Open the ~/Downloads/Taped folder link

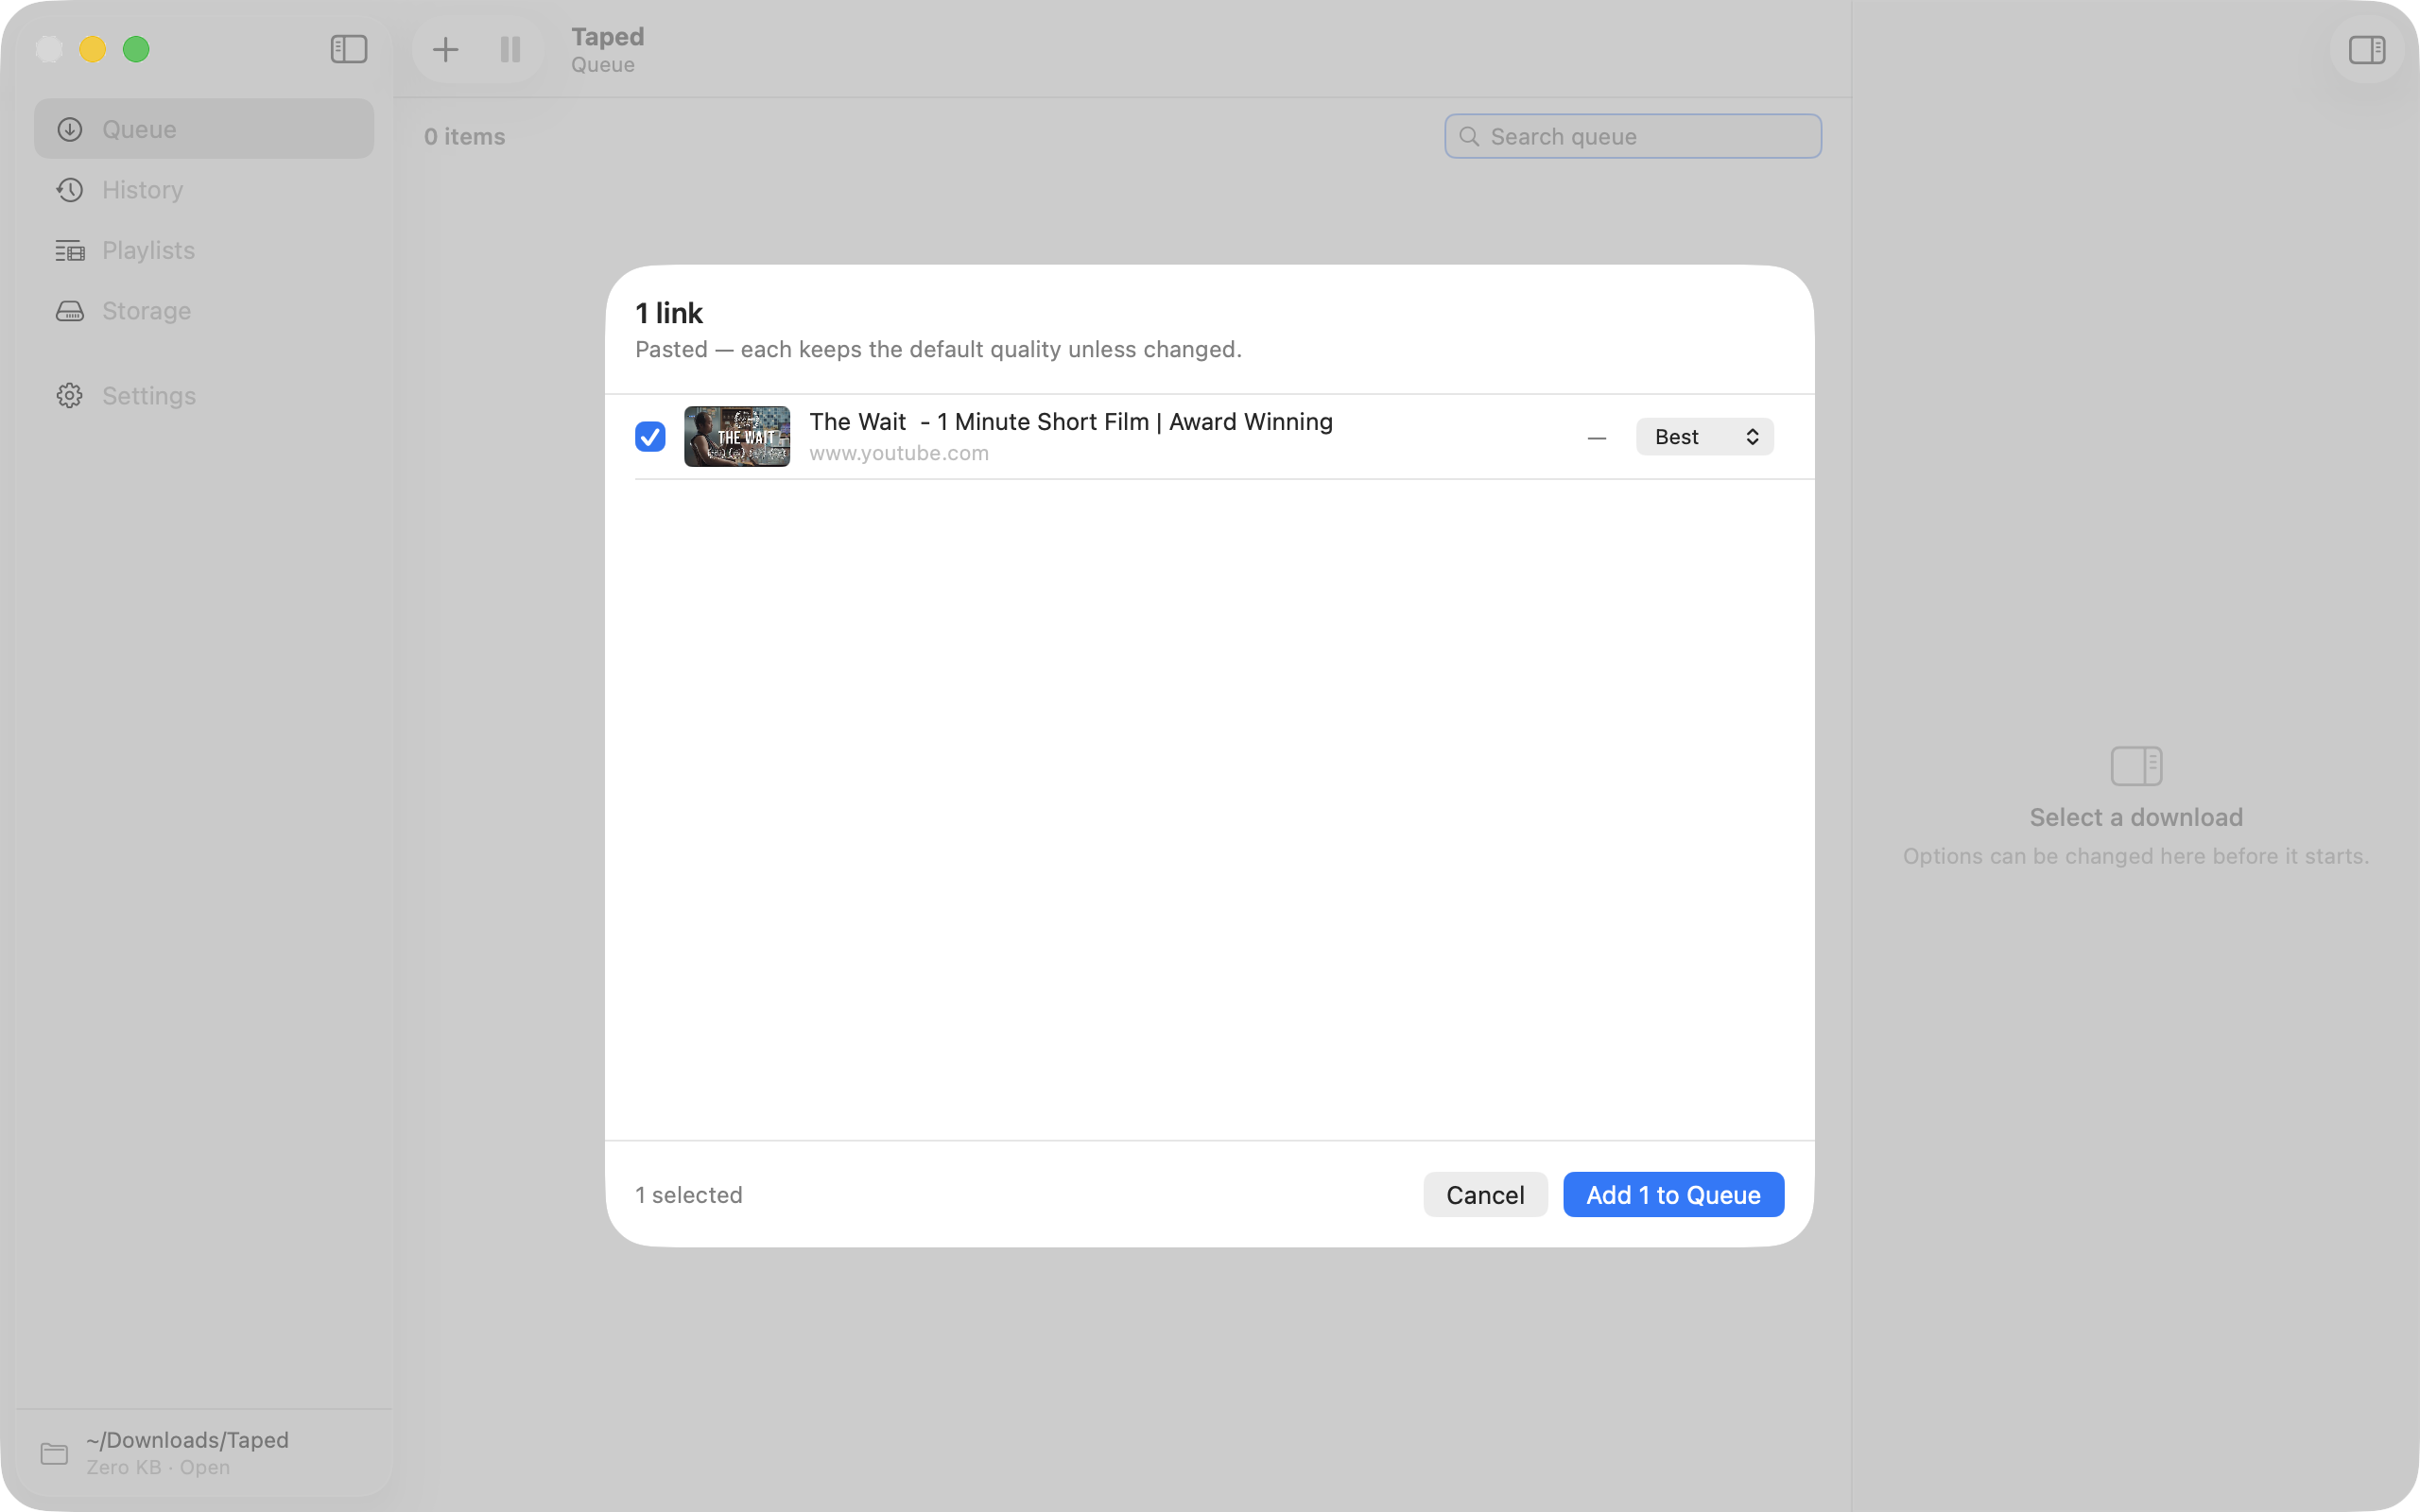[x=187, y=1440]
